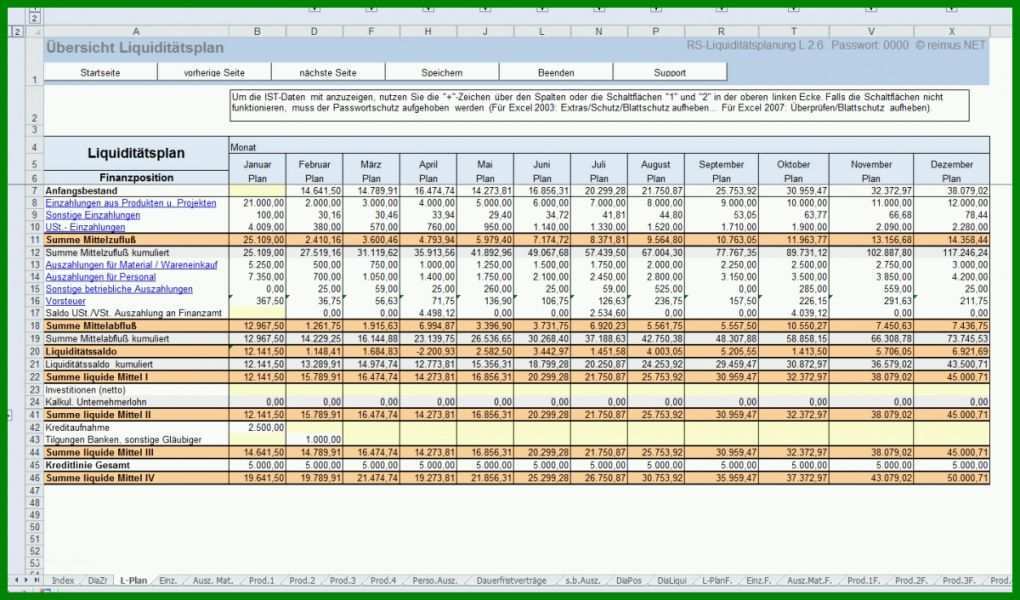
Task: Select row header 11
Action: pos(34,240)
